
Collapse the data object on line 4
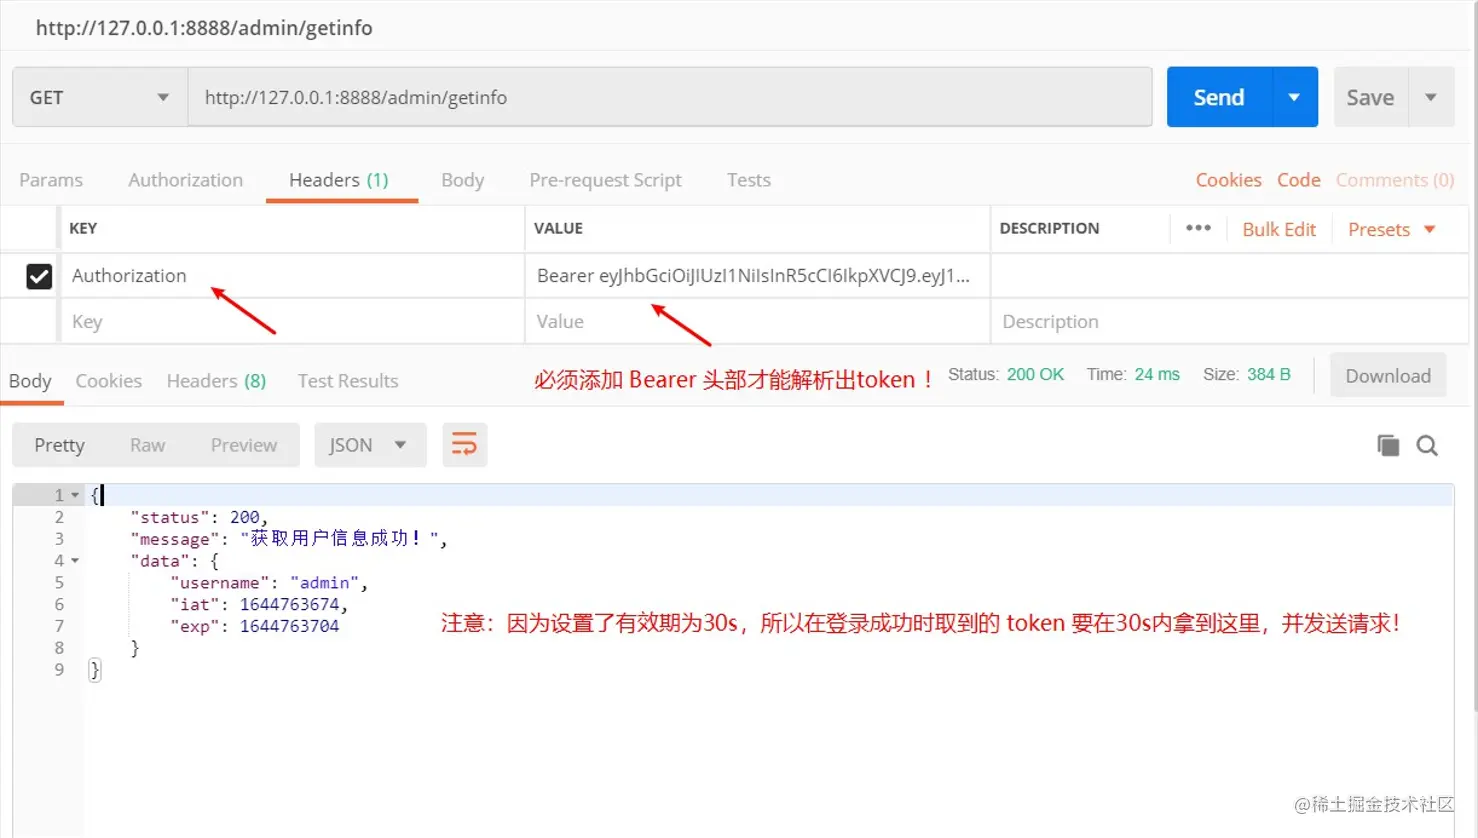(x=74, y=560)
